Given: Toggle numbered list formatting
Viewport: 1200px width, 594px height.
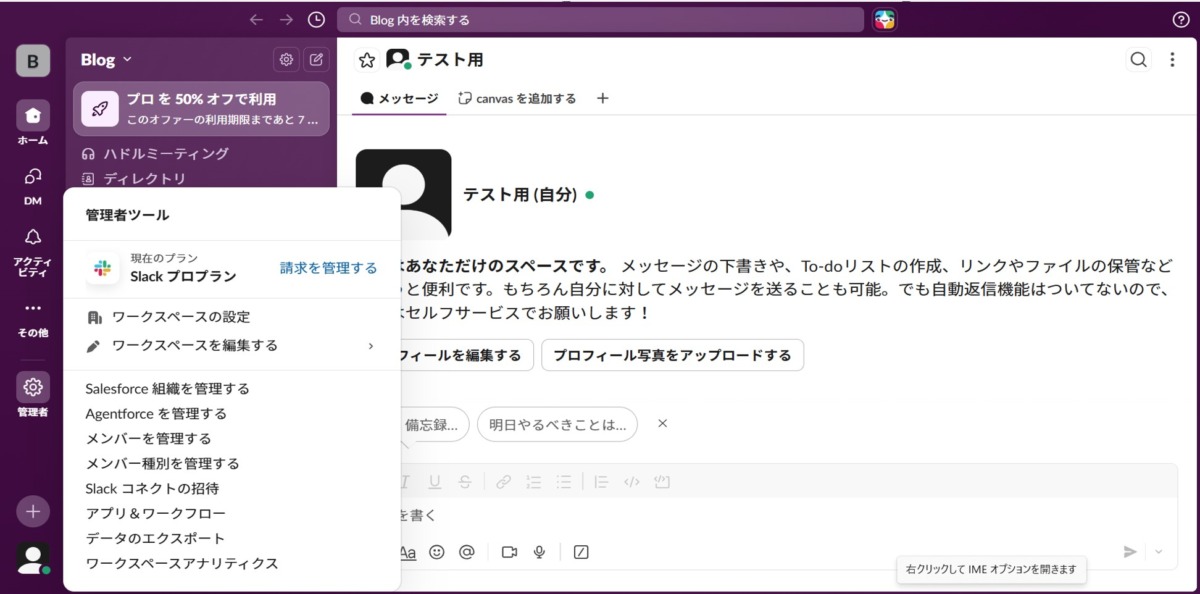Looking at the screenshot, I should (534, 481).
